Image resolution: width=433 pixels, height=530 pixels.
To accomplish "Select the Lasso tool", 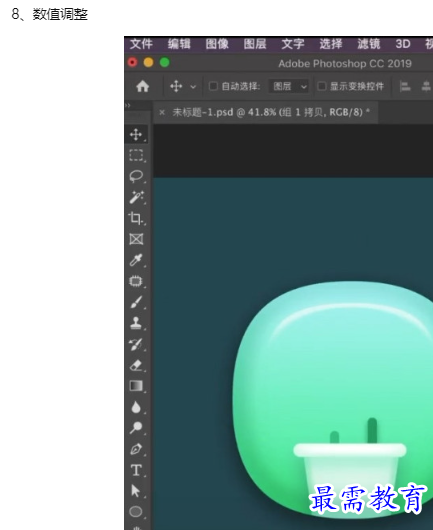I will pyautogui.click(x=136, y=176).
